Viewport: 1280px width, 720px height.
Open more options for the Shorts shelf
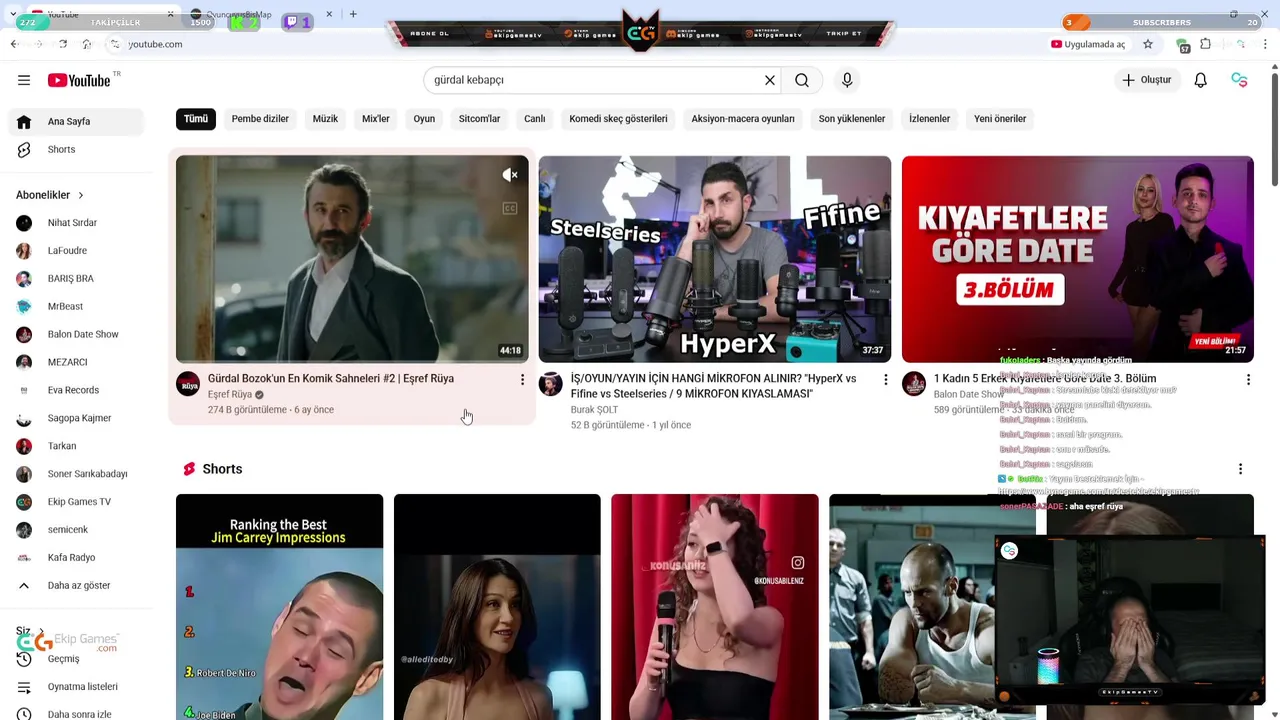pyautogui.click(x=1240, y=469)
